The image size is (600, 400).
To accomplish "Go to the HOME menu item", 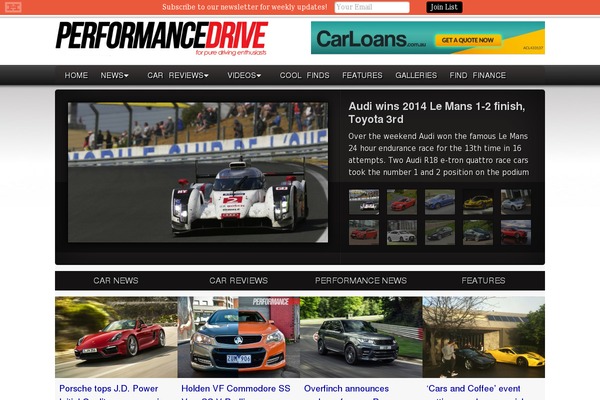I will pyautogui.click(x=76, y=75).
